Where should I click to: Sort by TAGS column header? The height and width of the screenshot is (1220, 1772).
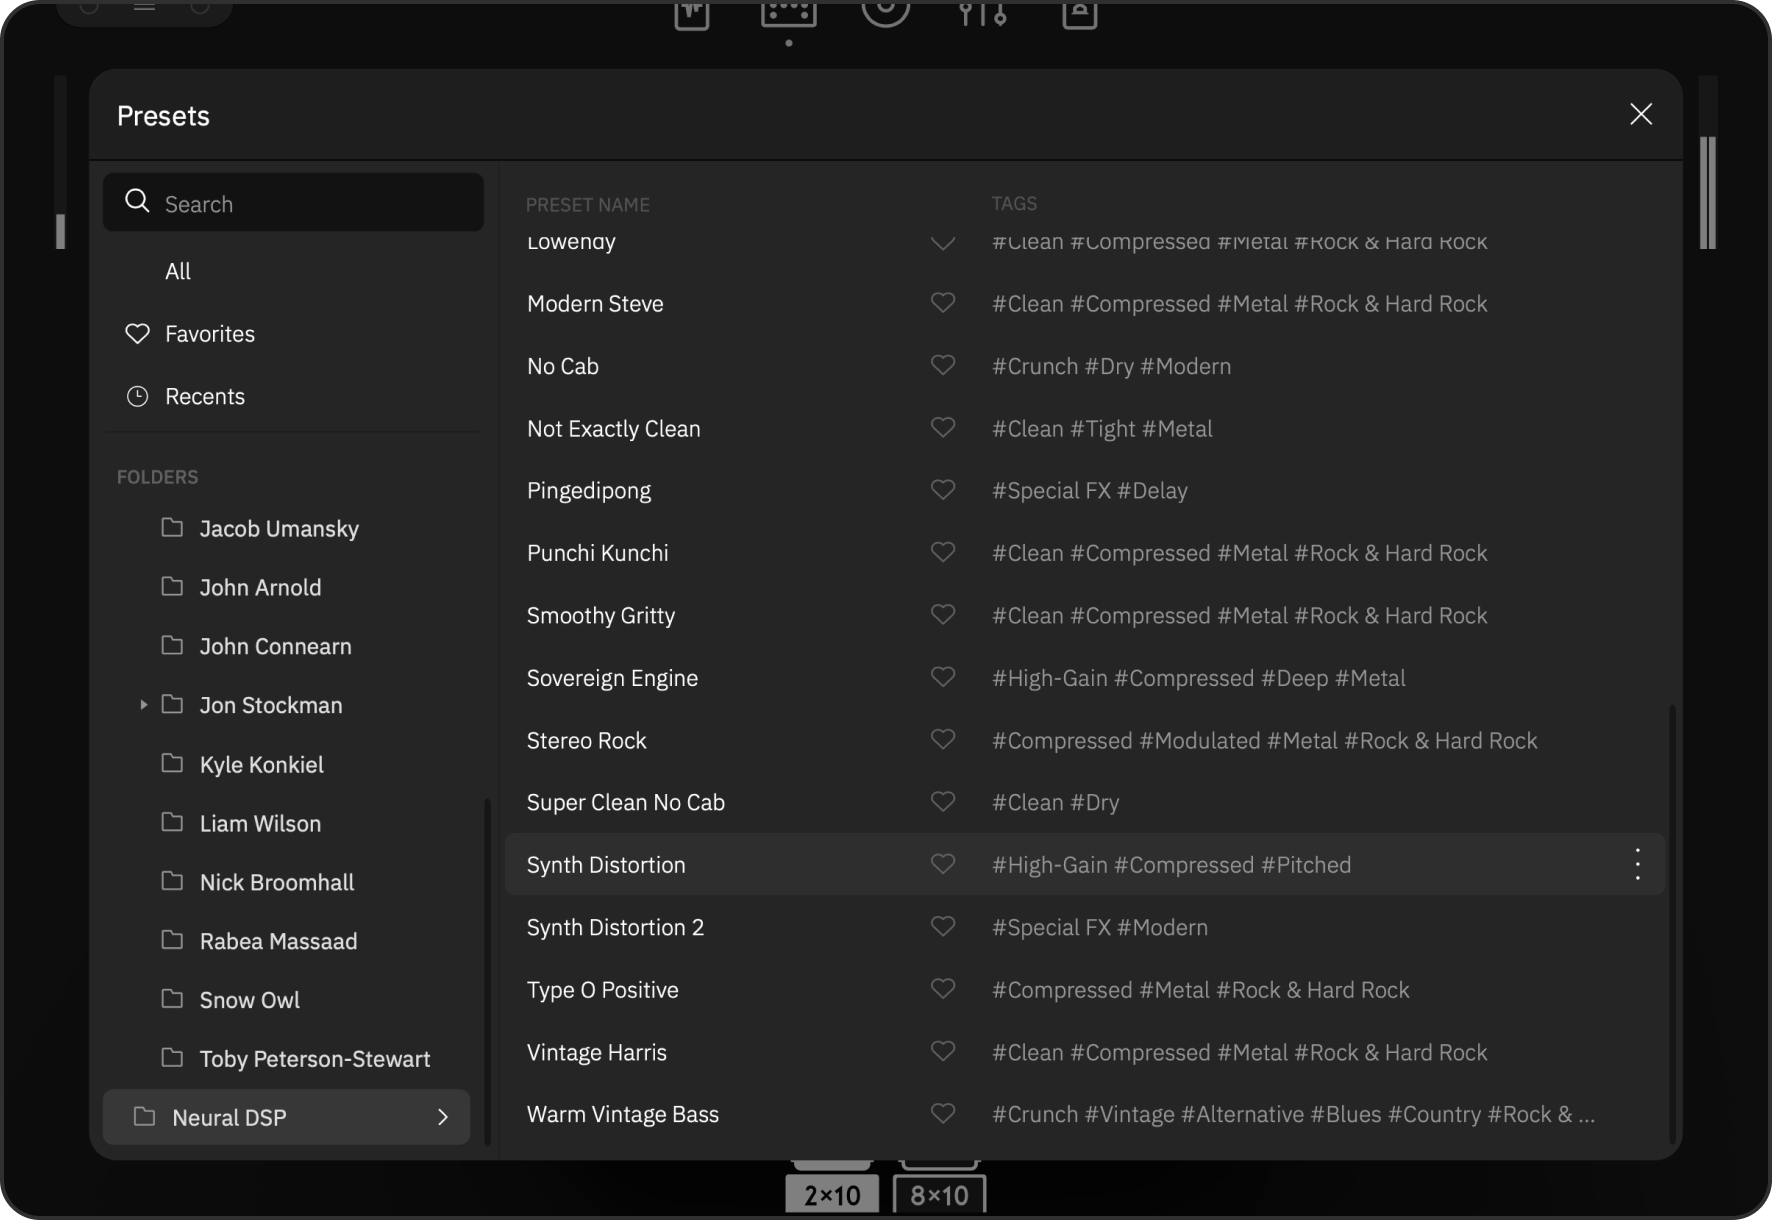(x=1014, y=203)
